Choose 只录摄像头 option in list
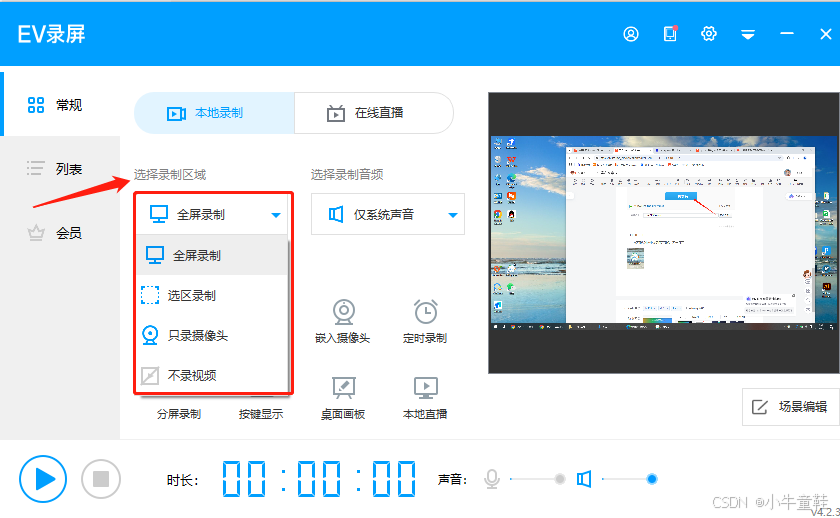Screen dimensions: 840x518 [213, 335]
